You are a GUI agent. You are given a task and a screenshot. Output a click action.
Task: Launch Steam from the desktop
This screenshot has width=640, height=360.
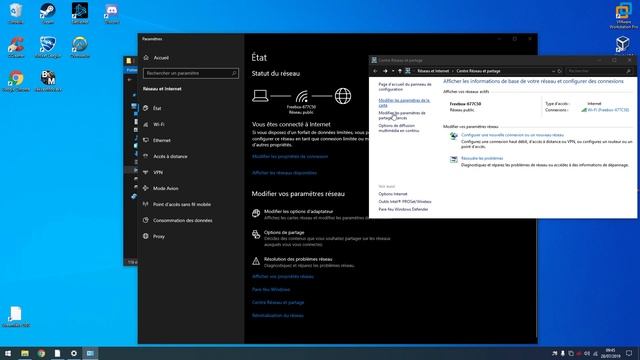coord(48,13)
